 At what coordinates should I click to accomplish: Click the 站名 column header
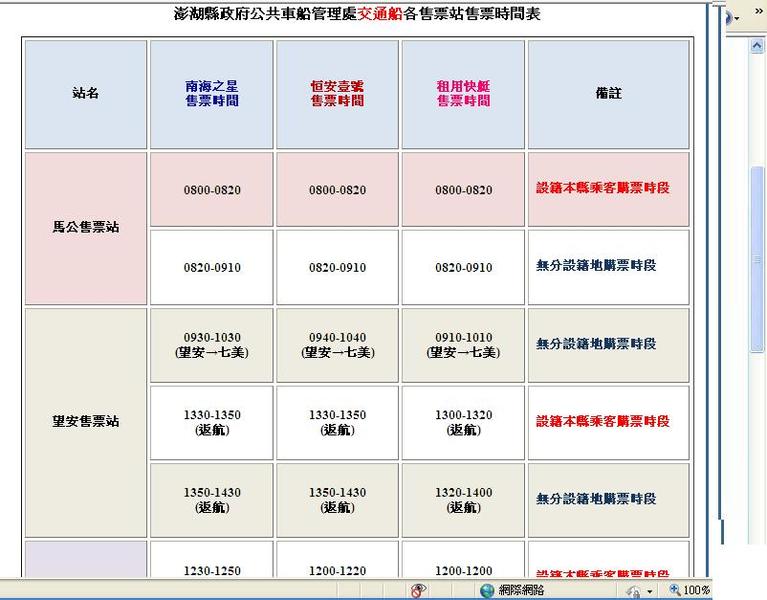[86, 94]
